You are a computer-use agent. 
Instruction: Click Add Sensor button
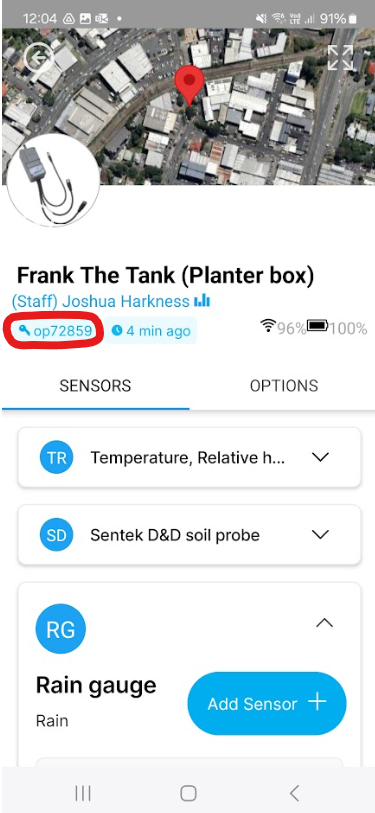267,704
